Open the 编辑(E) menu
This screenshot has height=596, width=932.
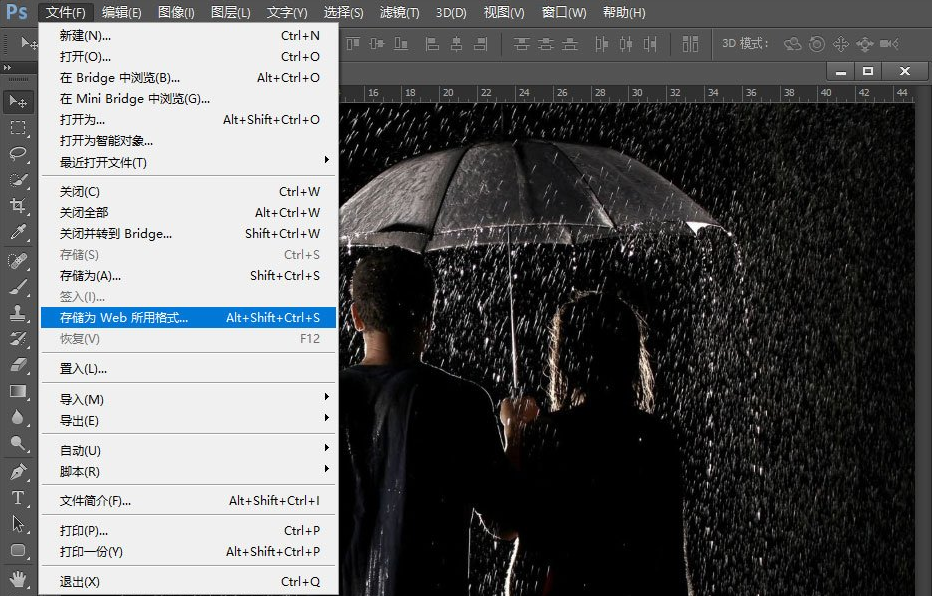(121, 12)
